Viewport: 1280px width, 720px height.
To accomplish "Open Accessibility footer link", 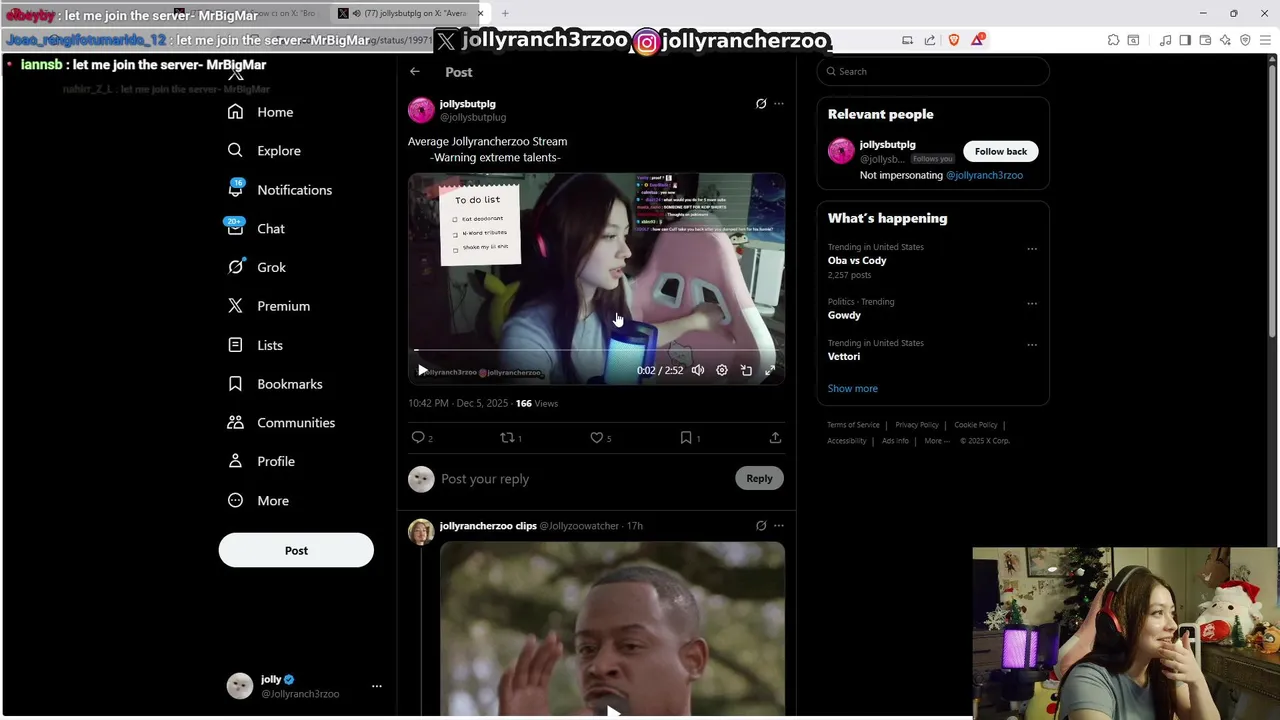I will coord(847,441).
